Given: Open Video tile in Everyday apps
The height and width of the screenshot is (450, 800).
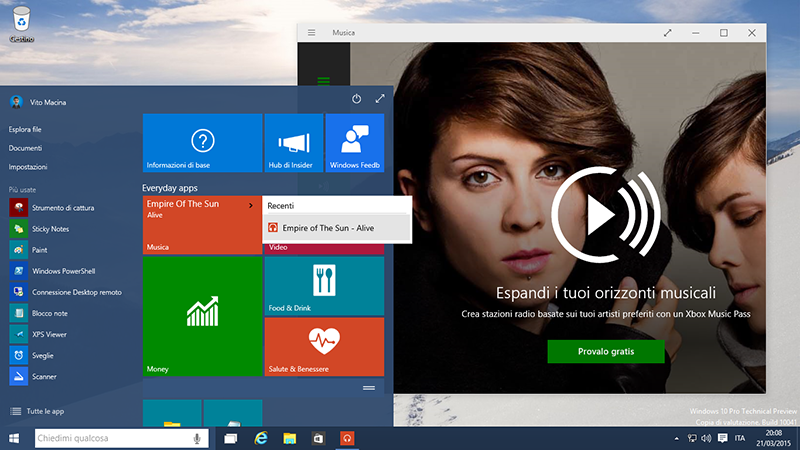Looking at the screenshot, I should [324, 248].
